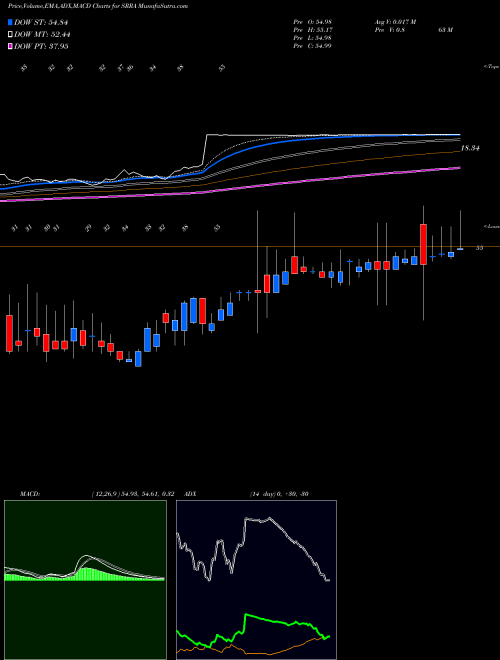This screenshot has height=660, width=500.
Task: Click the MACD (12,26,9) parameter values
Action: point(133,494)
